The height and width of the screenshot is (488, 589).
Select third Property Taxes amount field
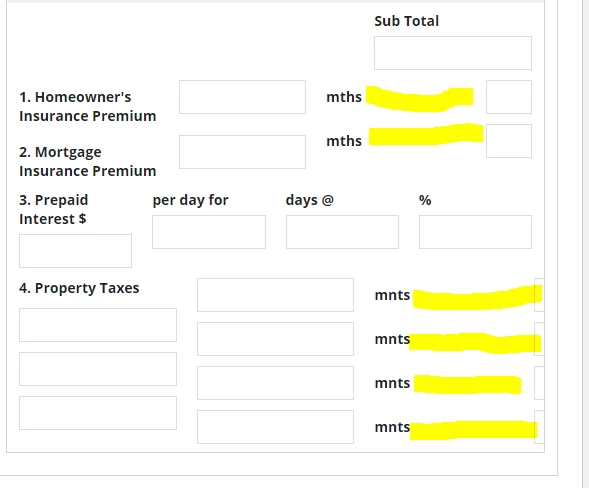[275, 383]
